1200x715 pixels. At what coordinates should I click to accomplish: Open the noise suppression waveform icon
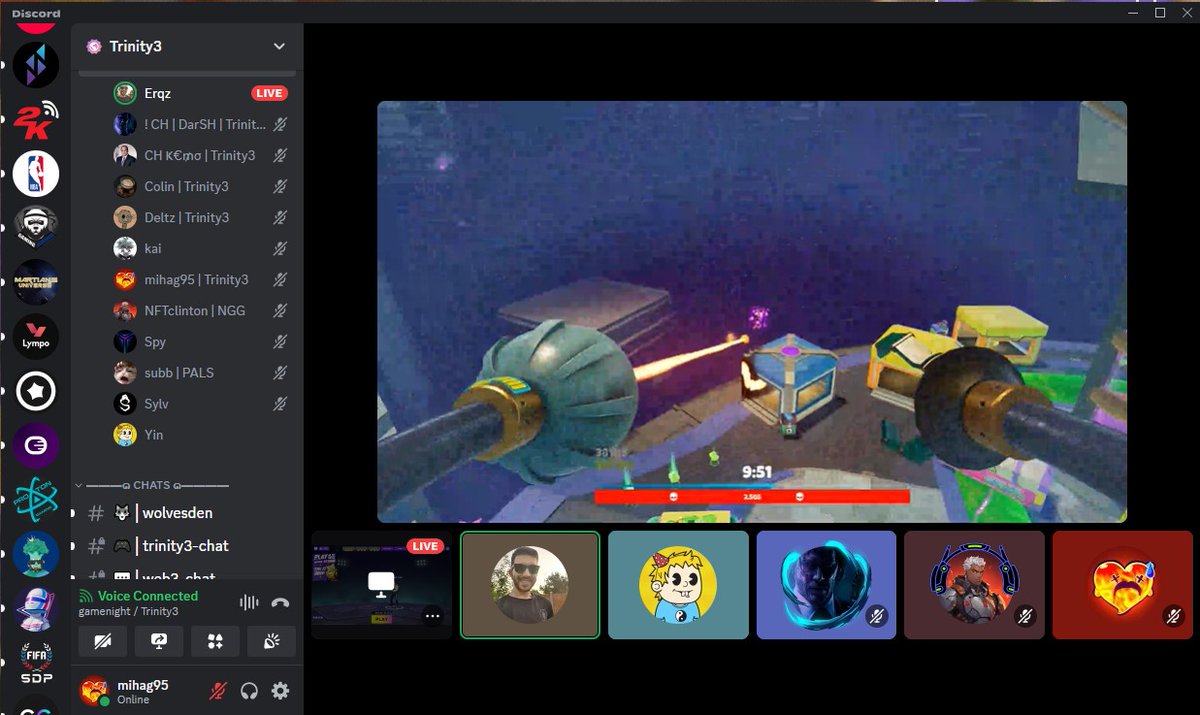pos(249,603)
